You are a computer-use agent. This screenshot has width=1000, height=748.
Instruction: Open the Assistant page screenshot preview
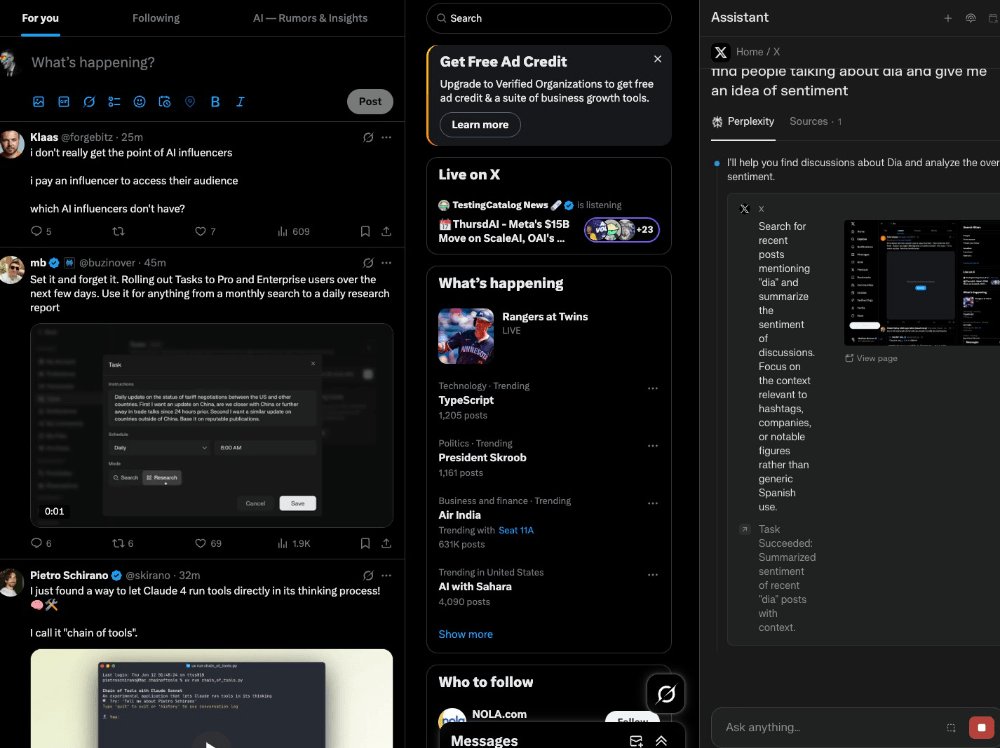click(x=922, y=282)
